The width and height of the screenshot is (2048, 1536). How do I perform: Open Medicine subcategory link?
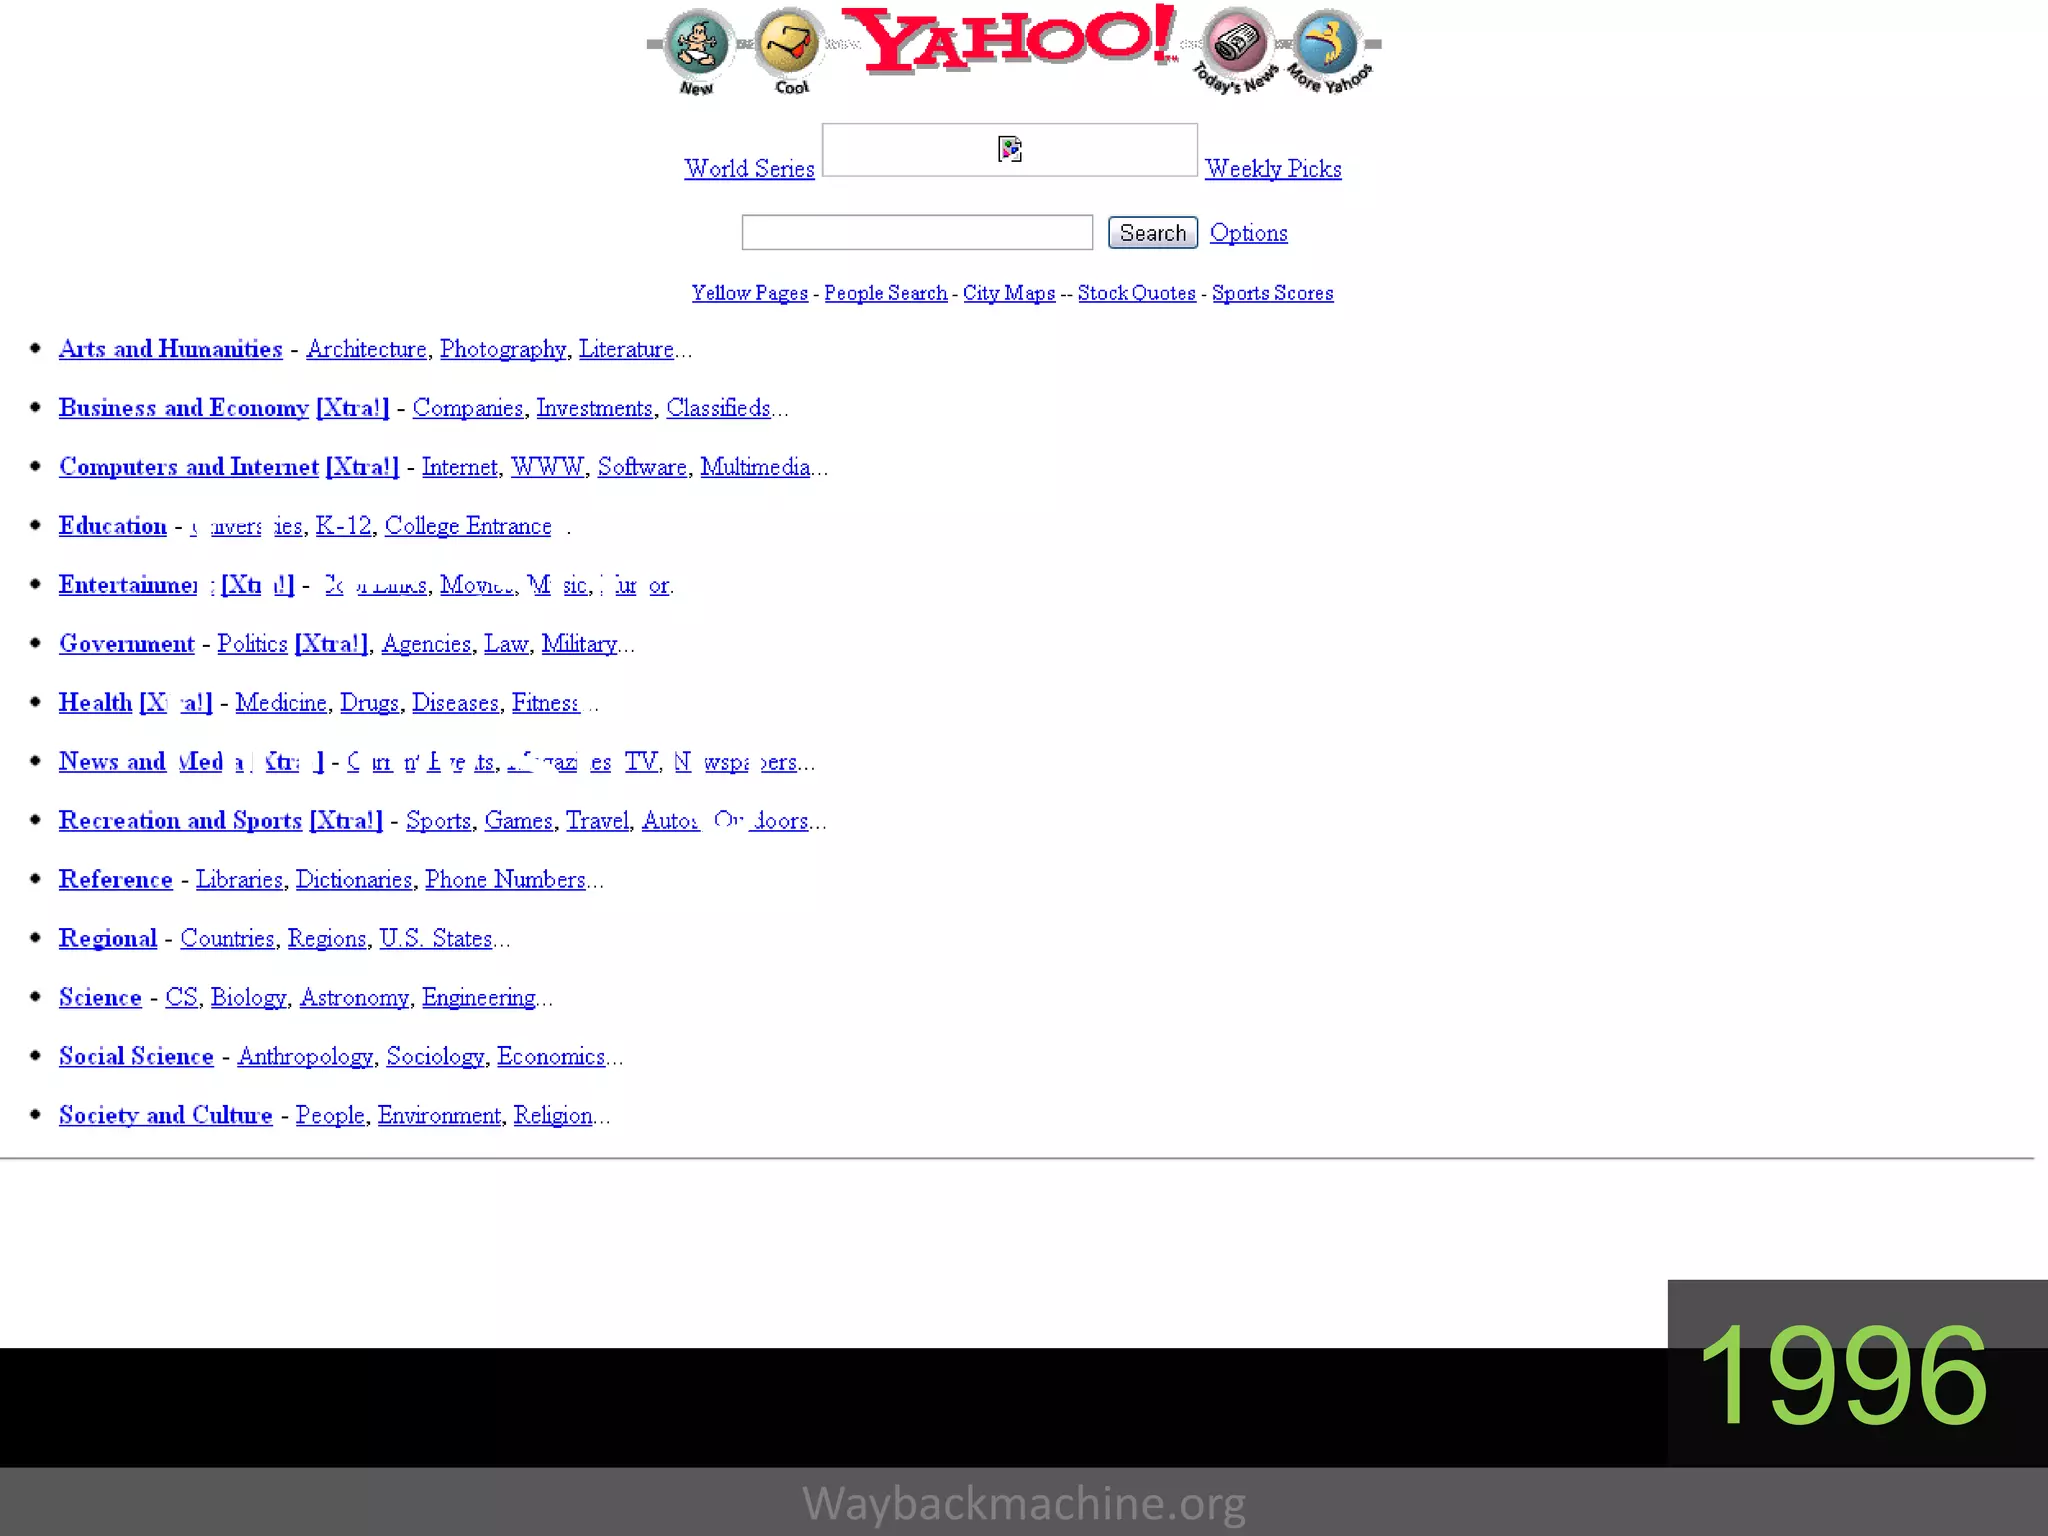tap(281, 703)
